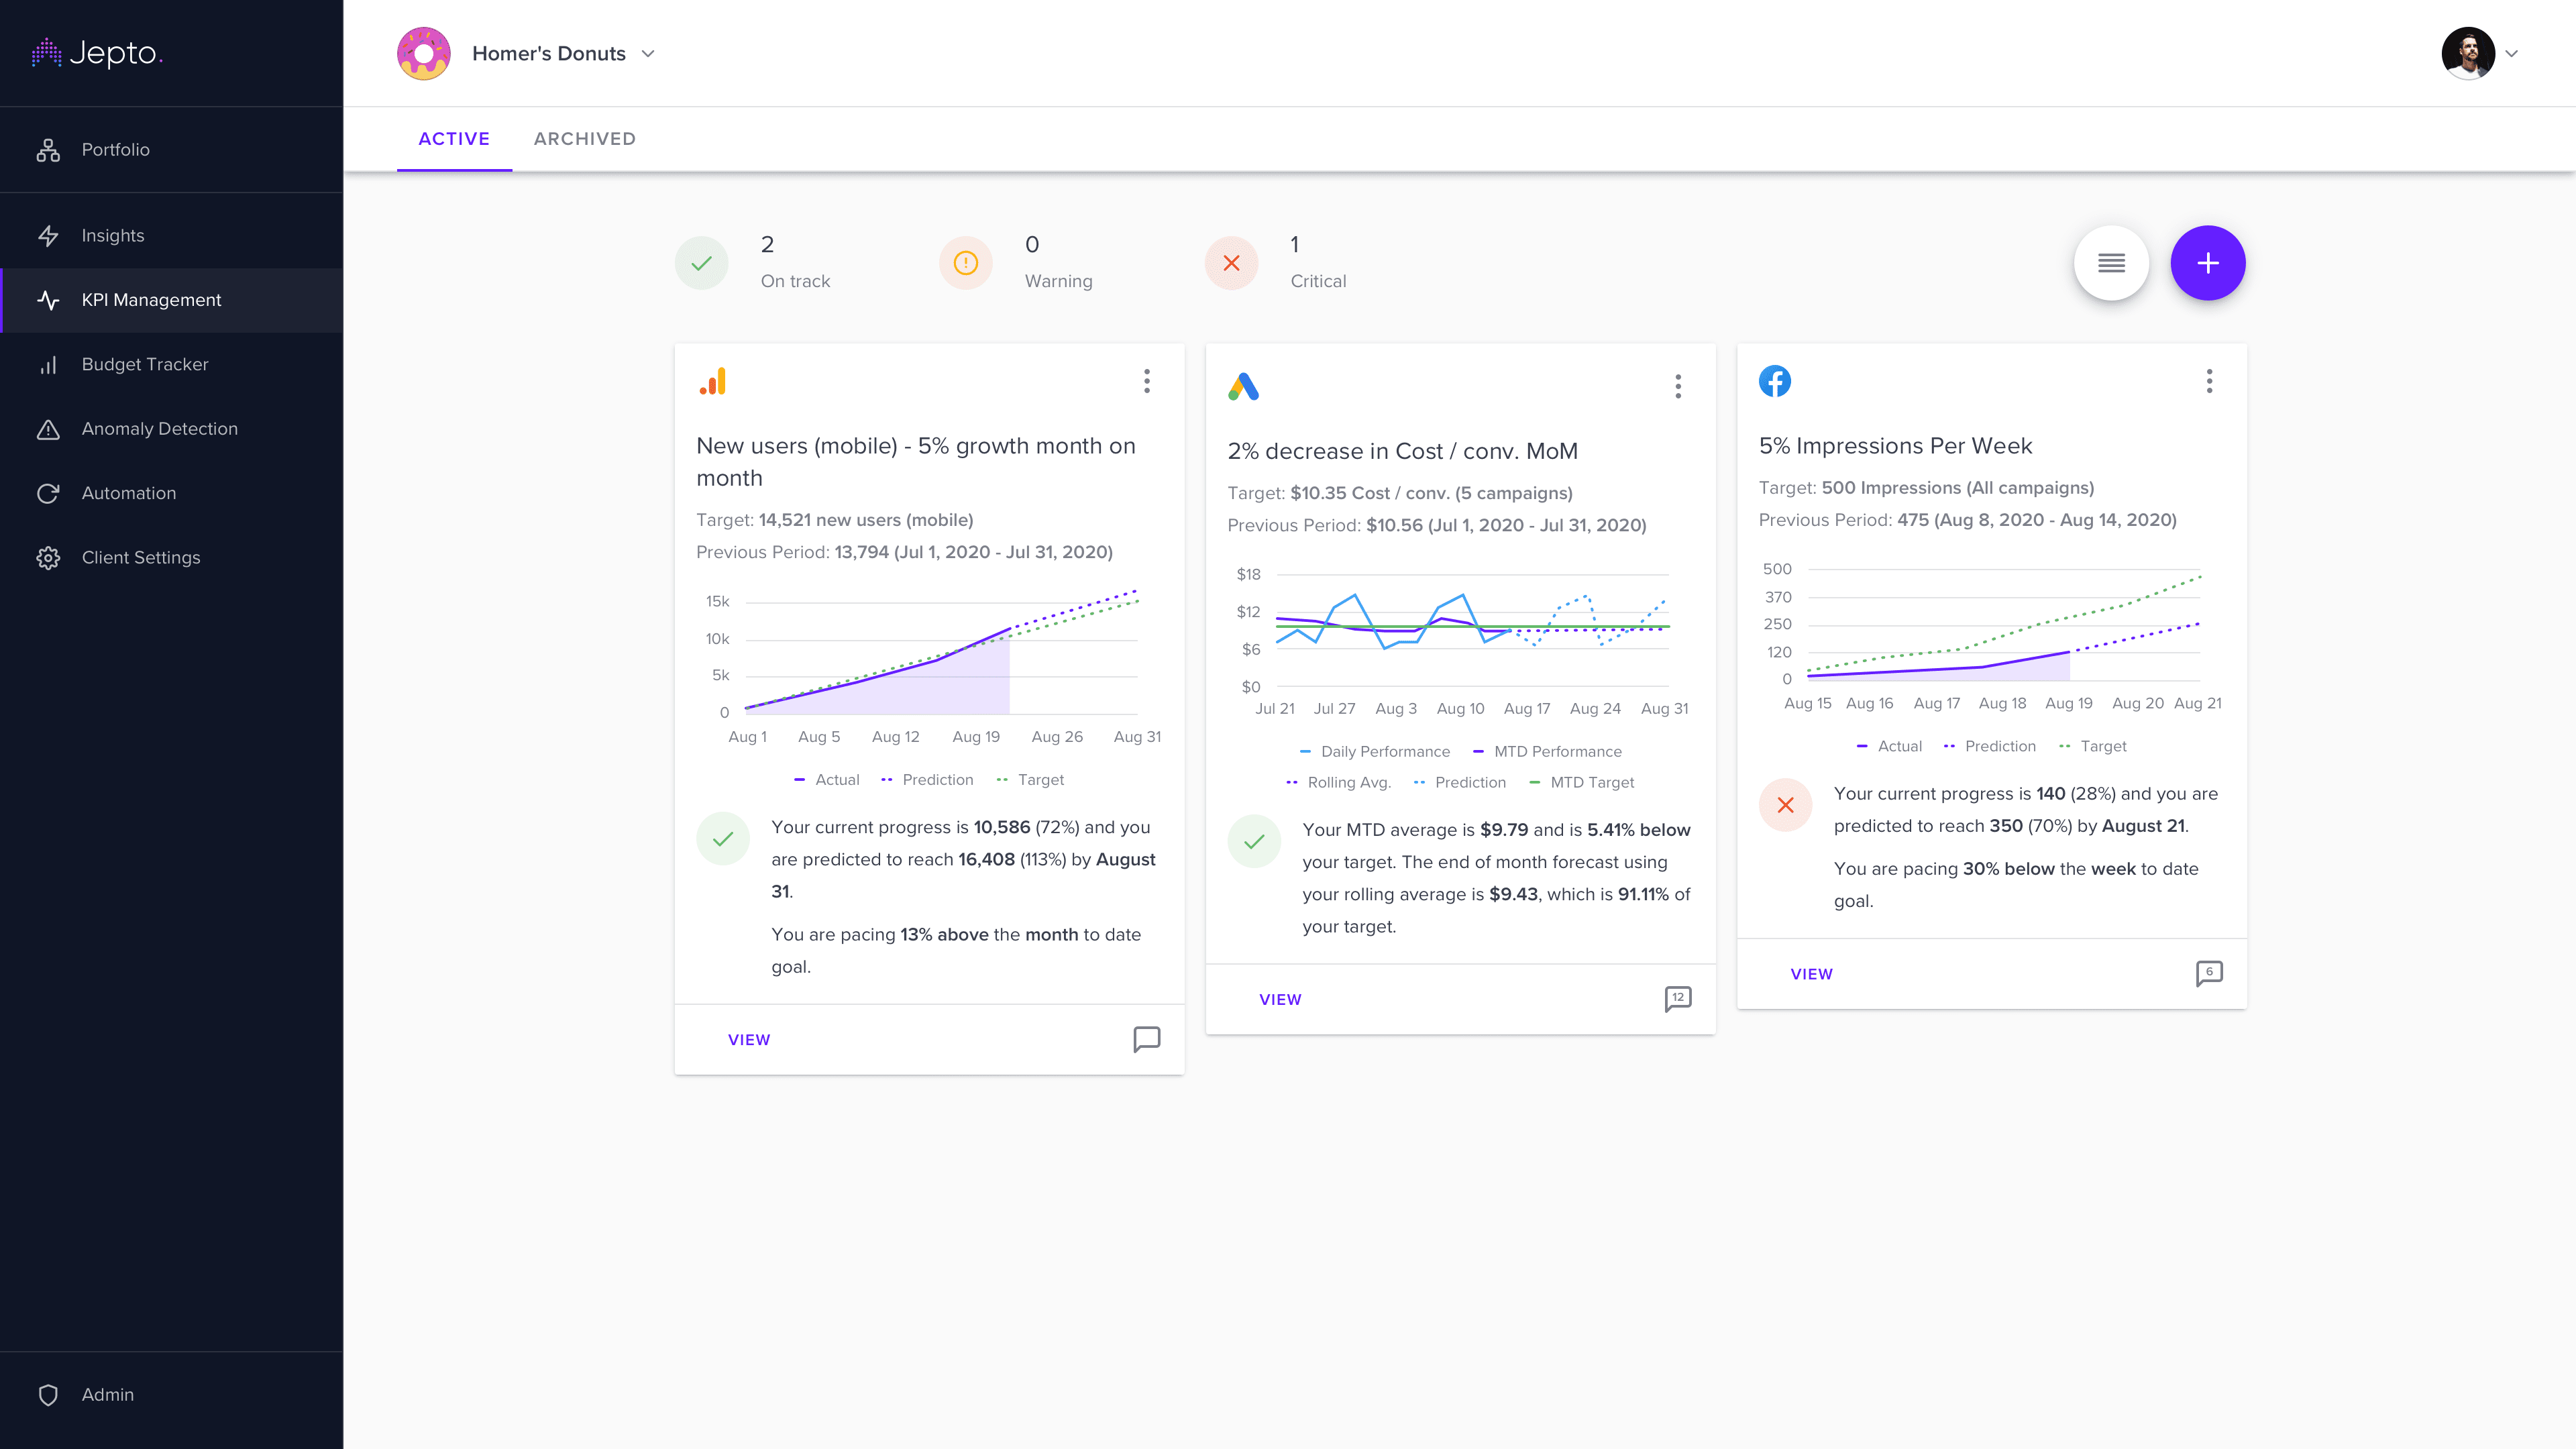Open Admin at sidebar bottom
Screen dimensions: 2576x1449
point(171,1394)
